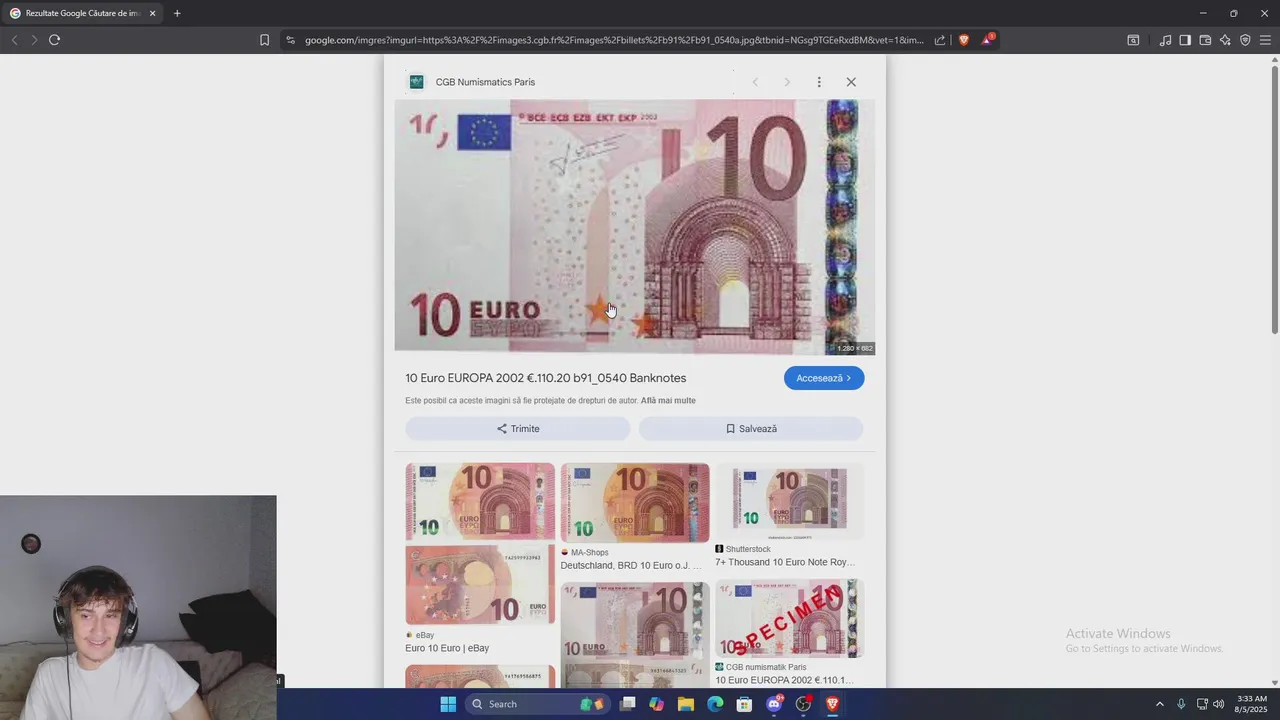The width and height of the screenshot is (1280, 720).
Task: Open the Shutterstock banknote thumbnail
Action: click(790, 502)
